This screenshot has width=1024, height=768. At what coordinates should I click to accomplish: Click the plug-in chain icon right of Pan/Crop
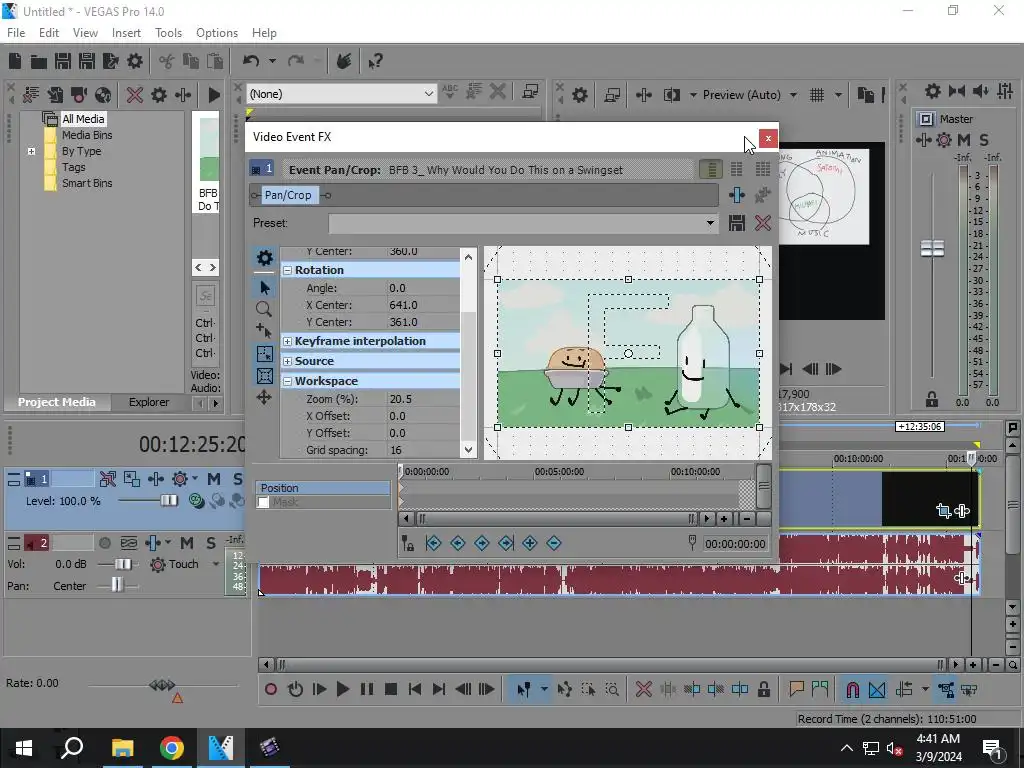click(737, 195)
